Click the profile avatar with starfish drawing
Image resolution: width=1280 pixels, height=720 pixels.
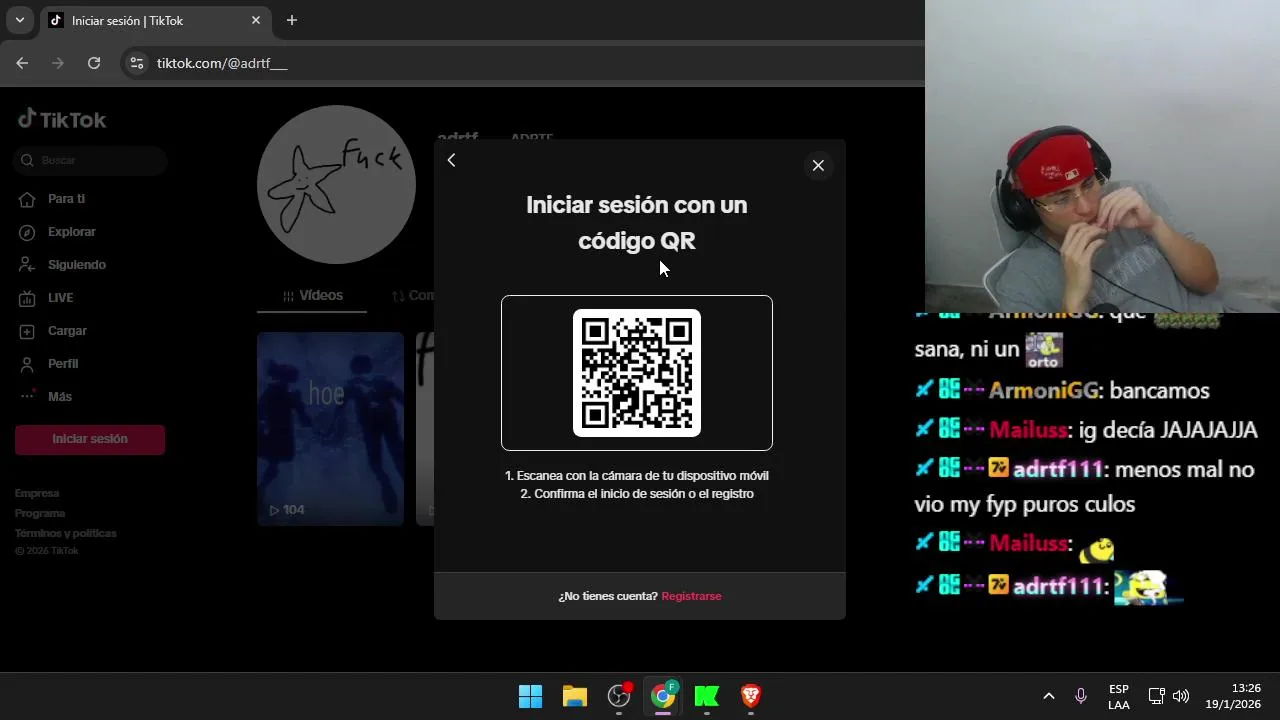[x=336, y=185]
